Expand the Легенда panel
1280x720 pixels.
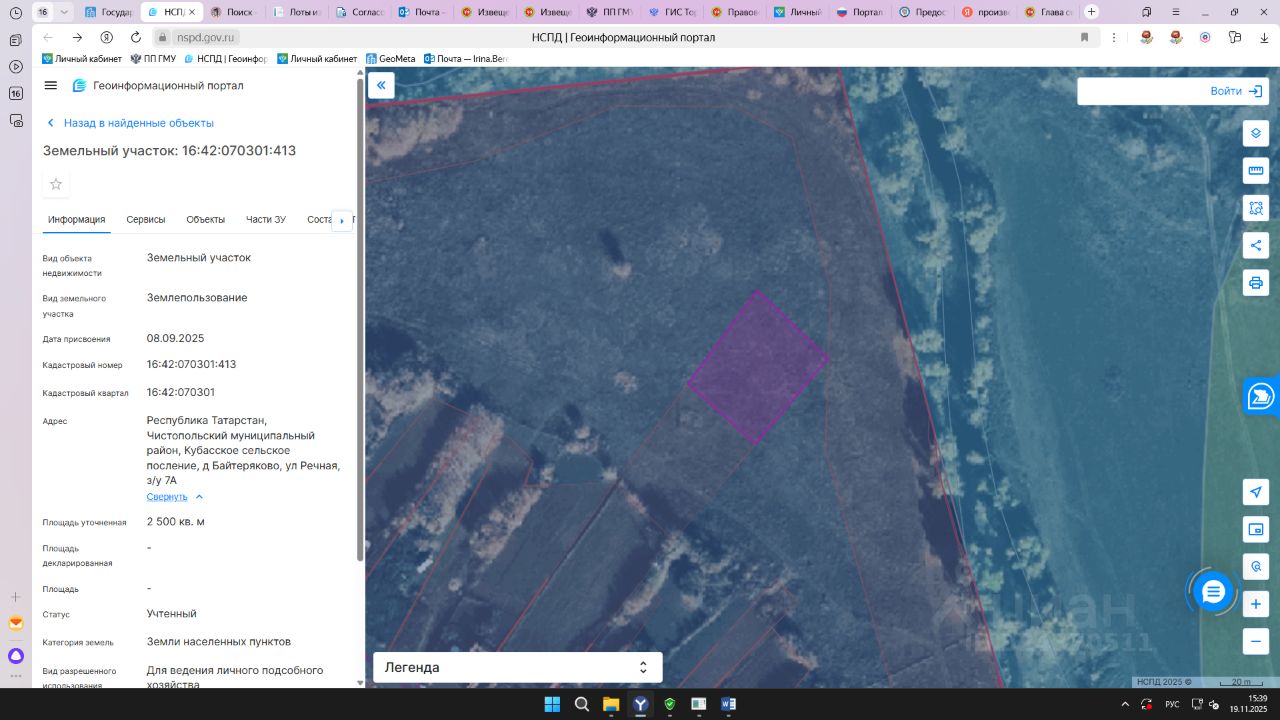(517, 667)
